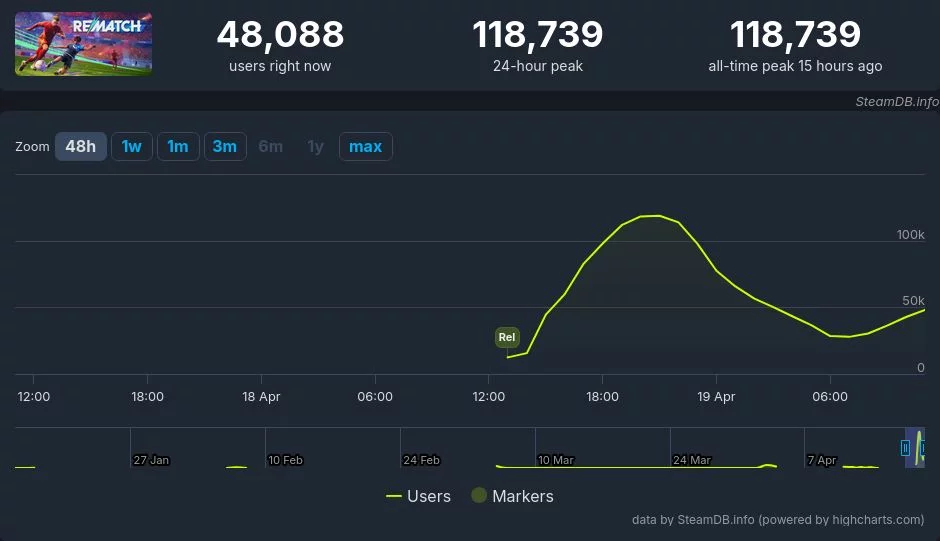
Task: Click the highlighted navigator selection window
Action: 915,447
